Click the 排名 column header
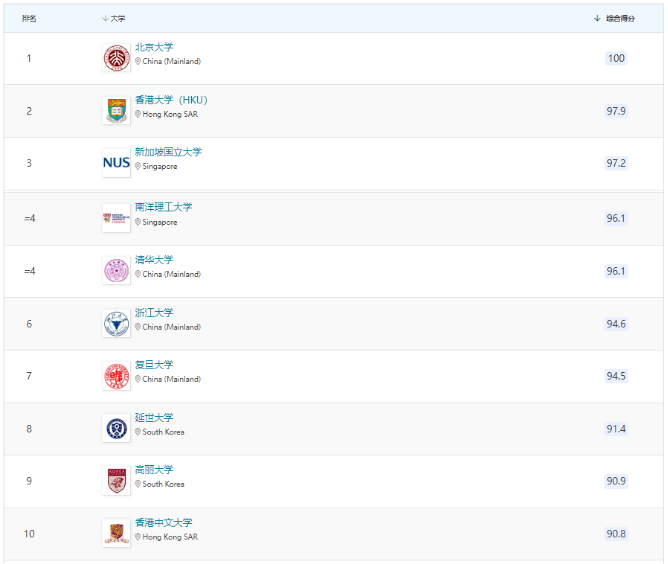The height and width of the screenshot is (564, 668). pos(29,18)
